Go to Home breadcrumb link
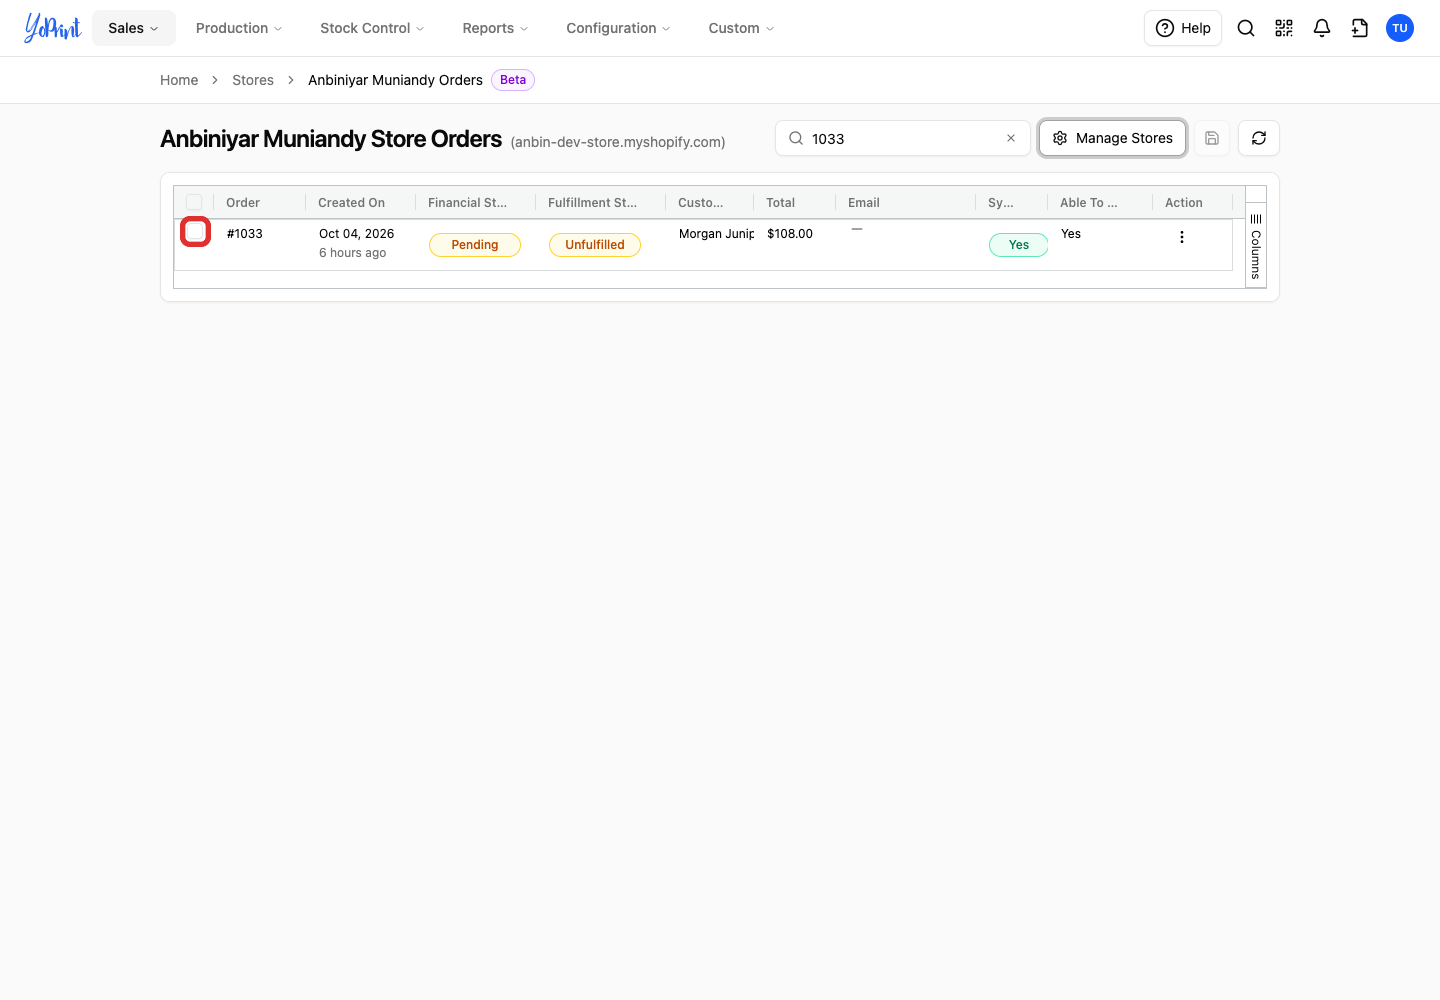 click(x=179, y=80)
